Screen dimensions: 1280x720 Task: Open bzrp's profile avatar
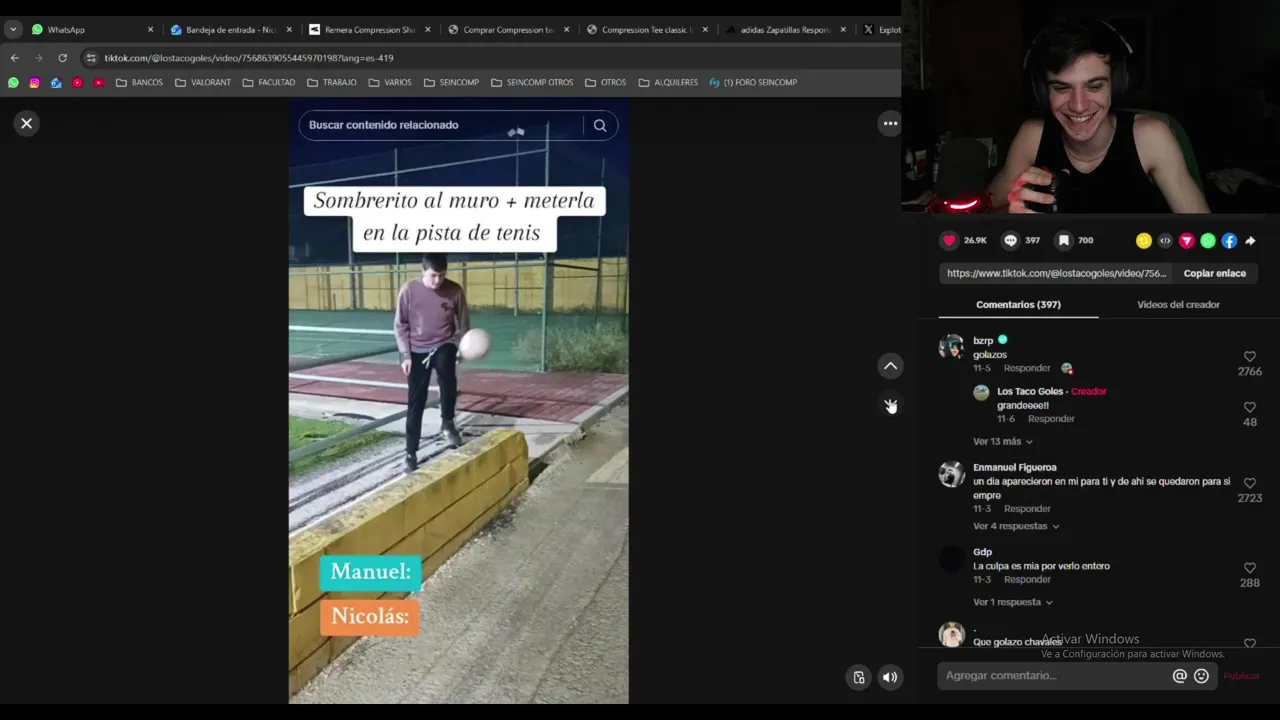pos(951,347)
